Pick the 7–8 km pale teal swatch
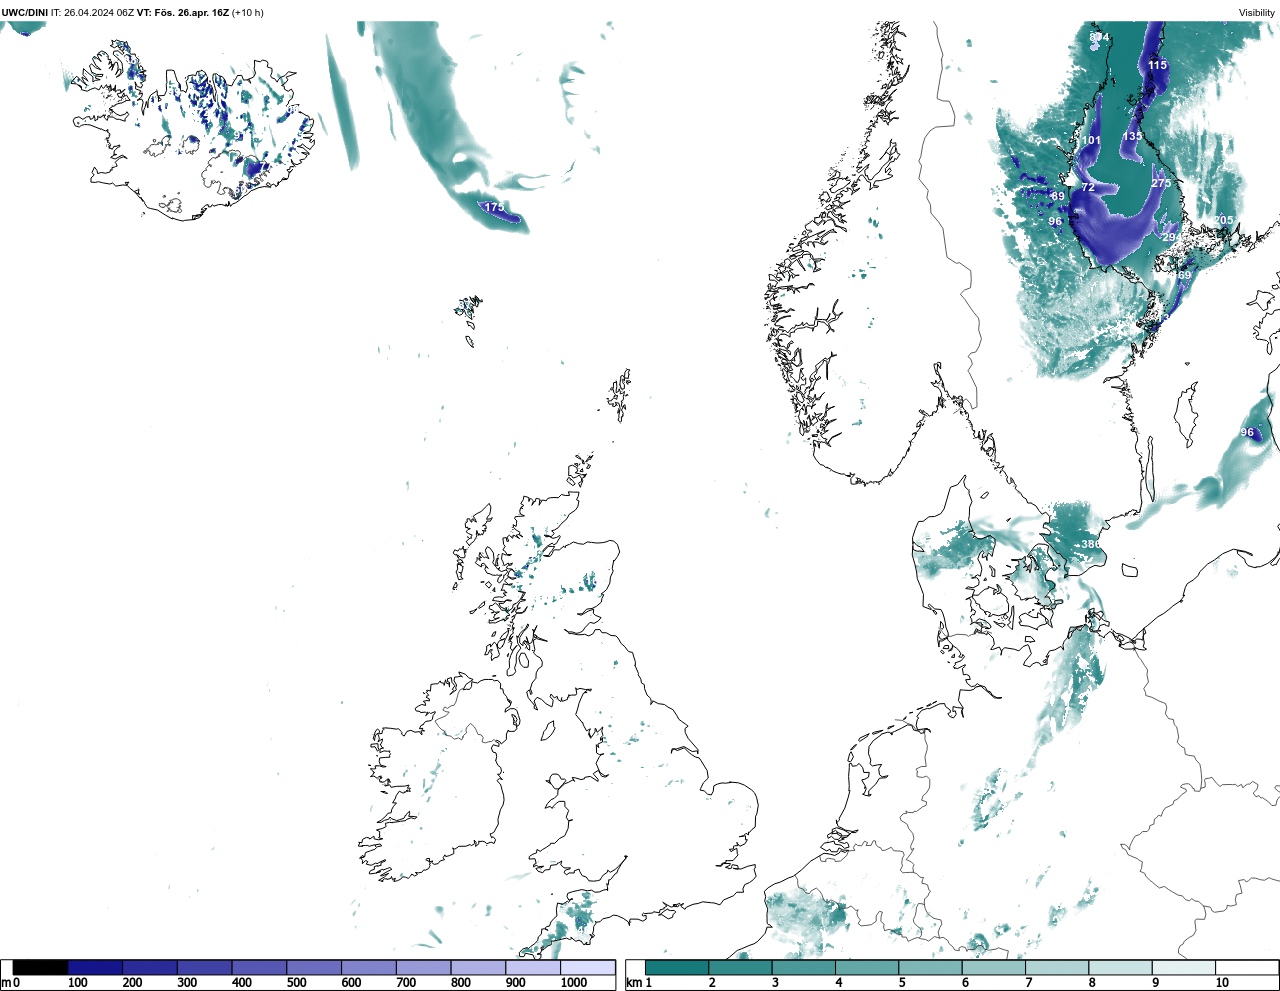 [1058, 968]
